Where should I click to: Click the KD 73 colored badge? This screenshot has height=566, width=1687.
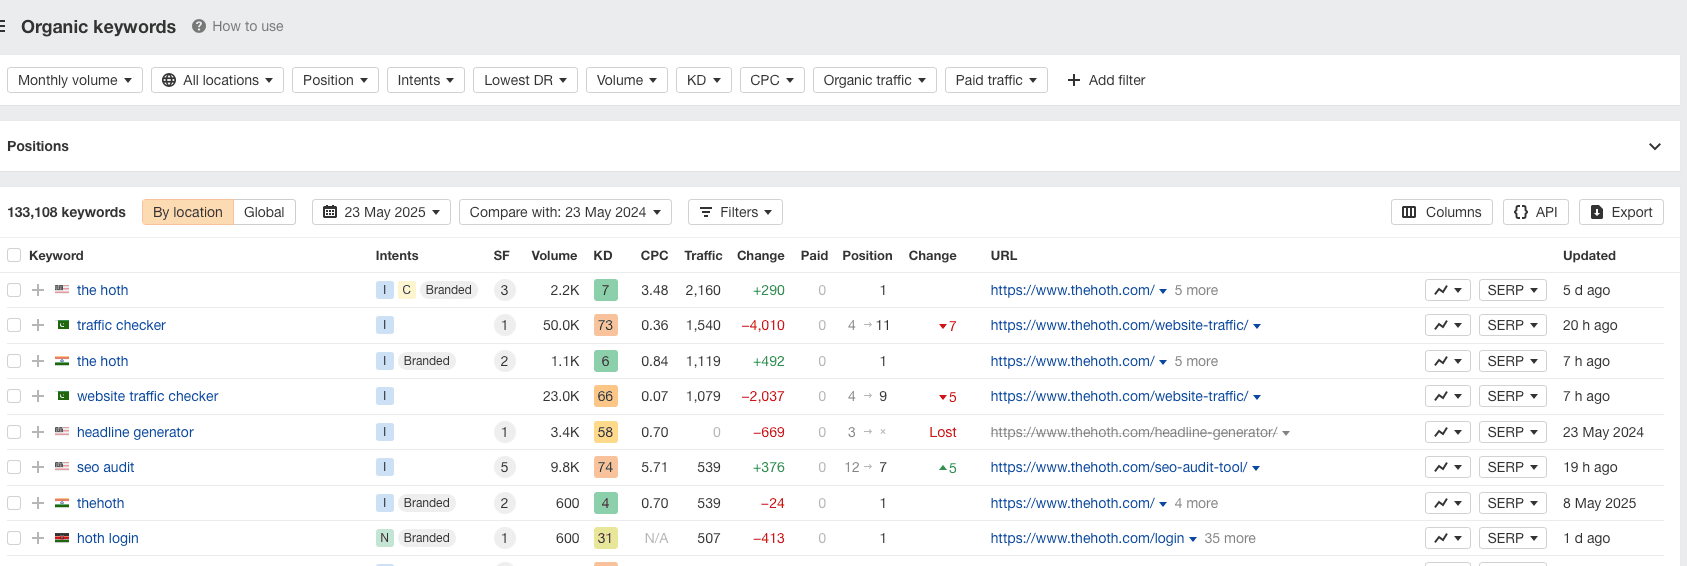(605, 325)
